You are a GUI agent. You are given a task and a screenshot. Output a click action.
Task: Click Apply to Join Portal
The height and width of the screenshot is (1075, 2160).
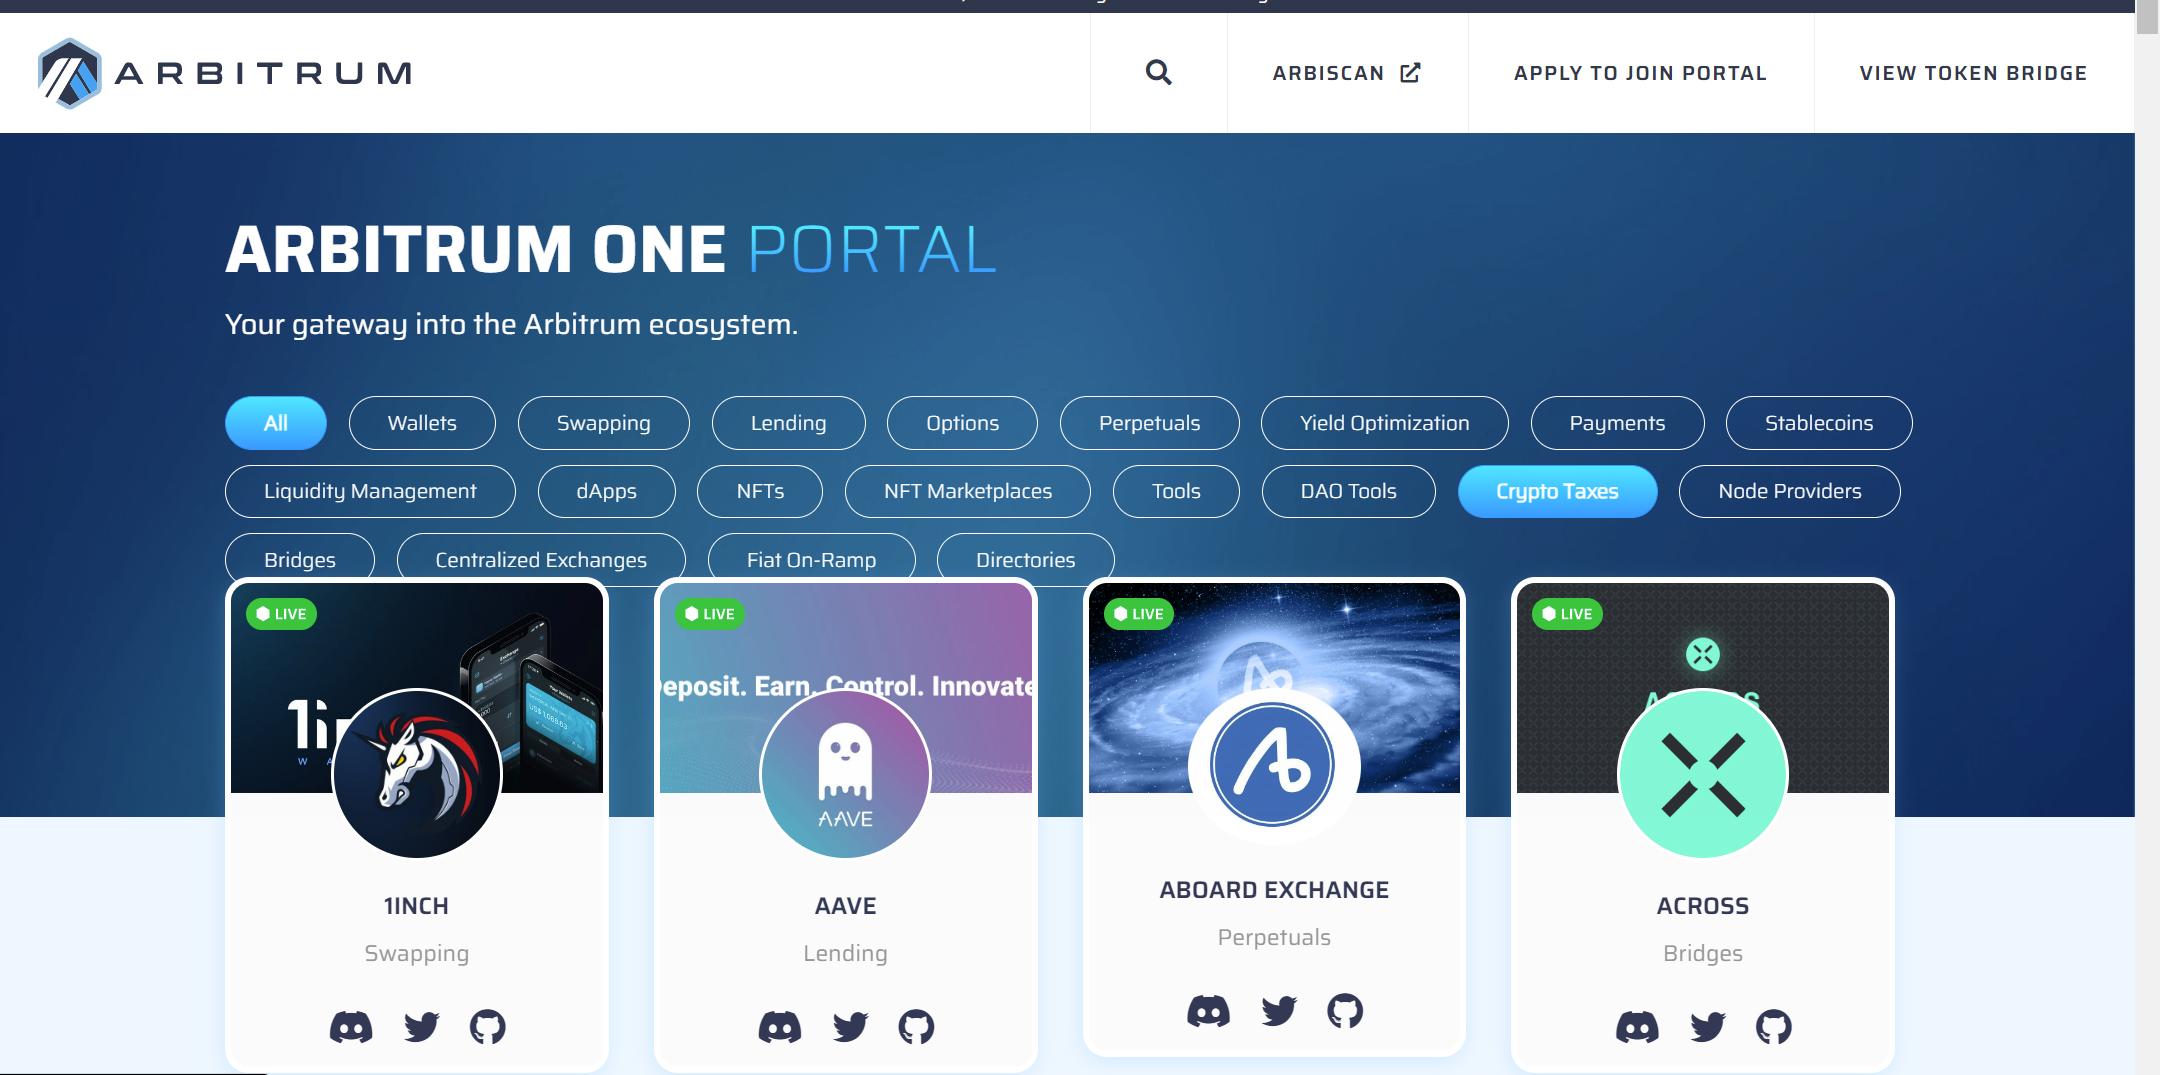pos(1640,73)
